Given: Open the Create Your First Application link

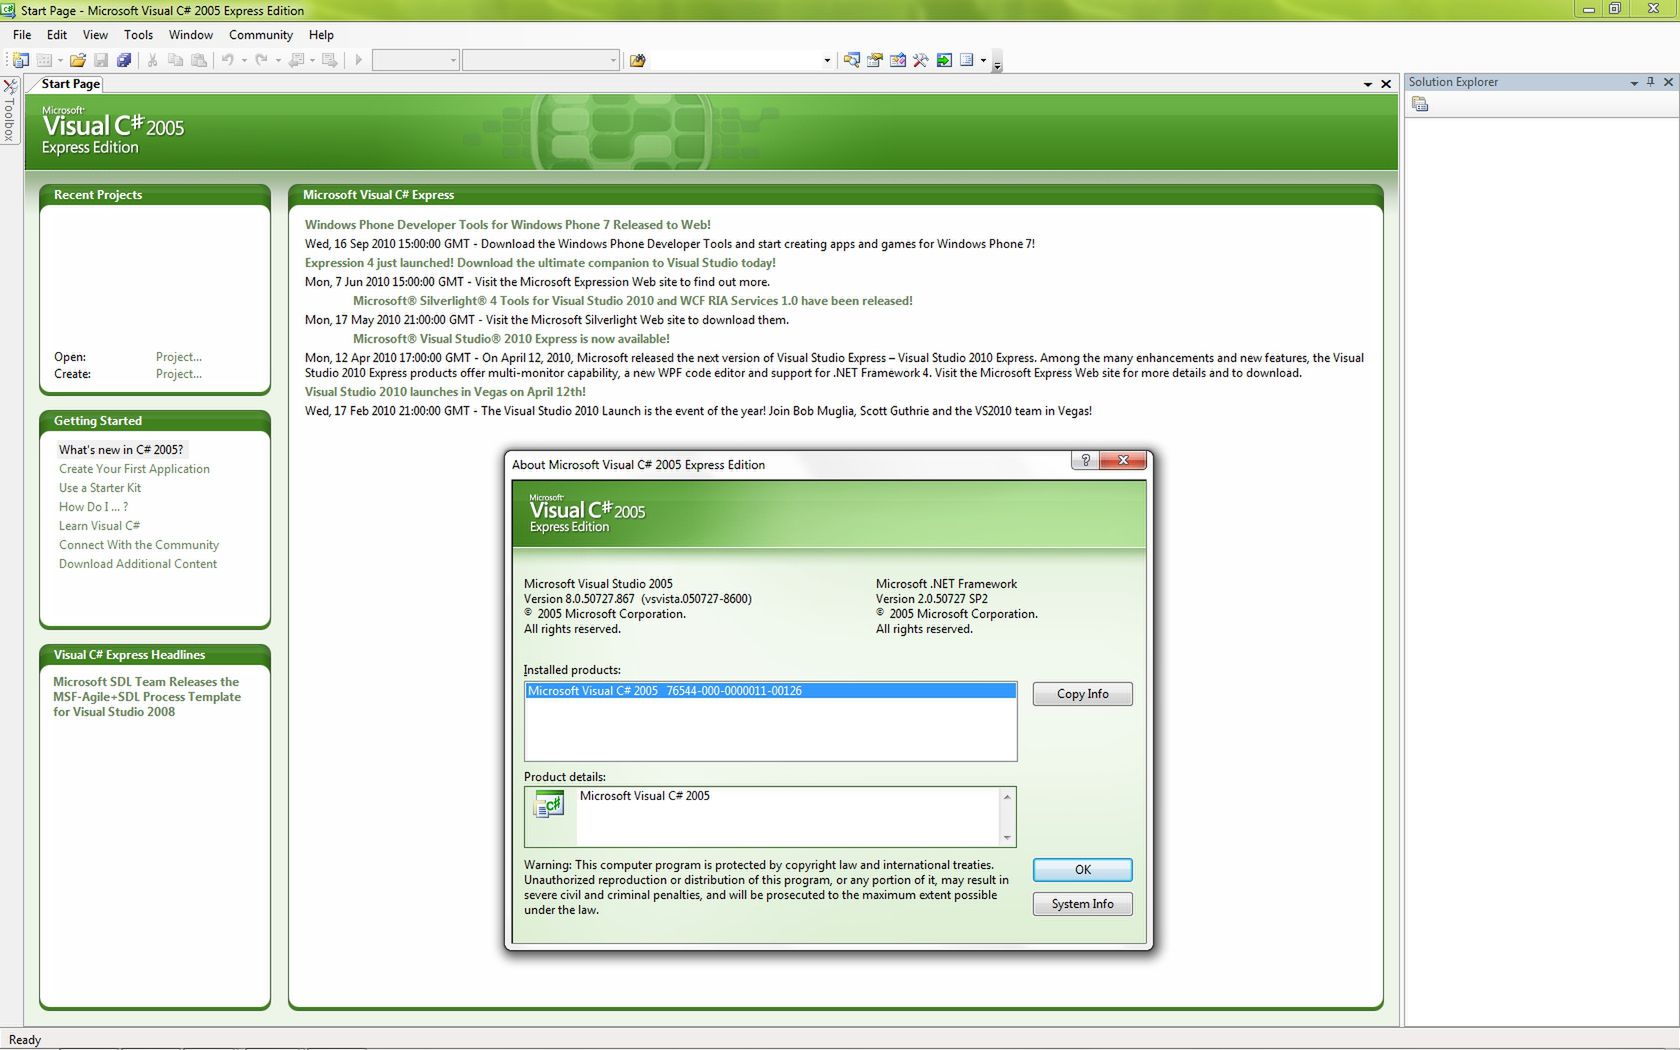Looking at the screenshot, I should 134,468.
